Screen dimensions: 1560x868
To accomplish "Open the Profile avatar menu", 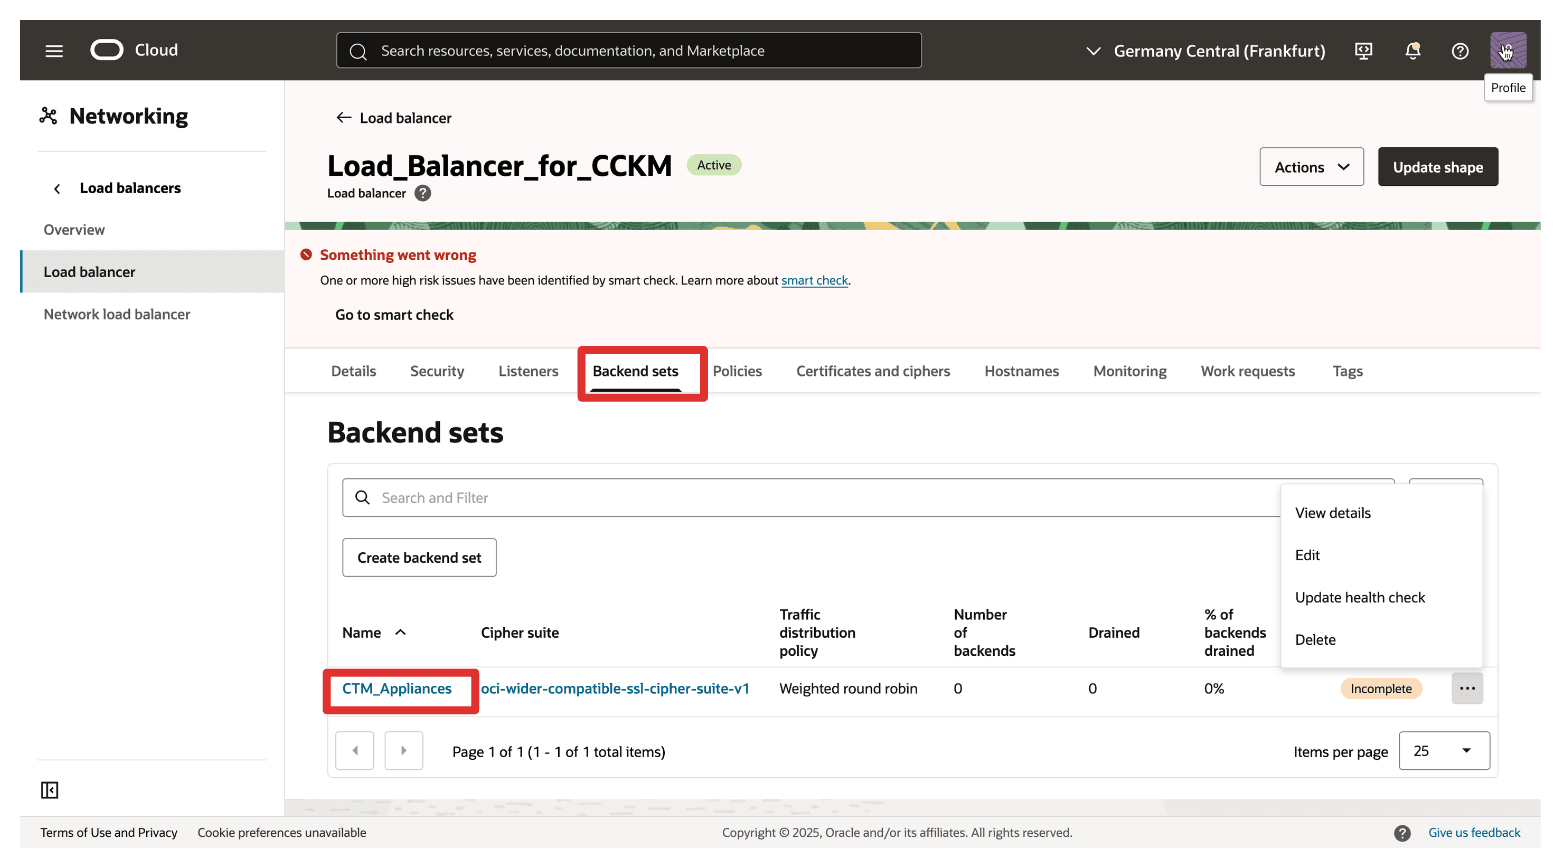I will [1508, 50].
